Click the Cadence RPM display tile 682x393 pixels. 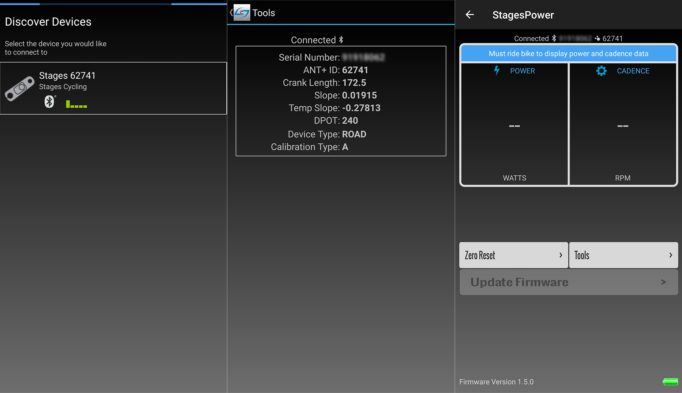623,124
